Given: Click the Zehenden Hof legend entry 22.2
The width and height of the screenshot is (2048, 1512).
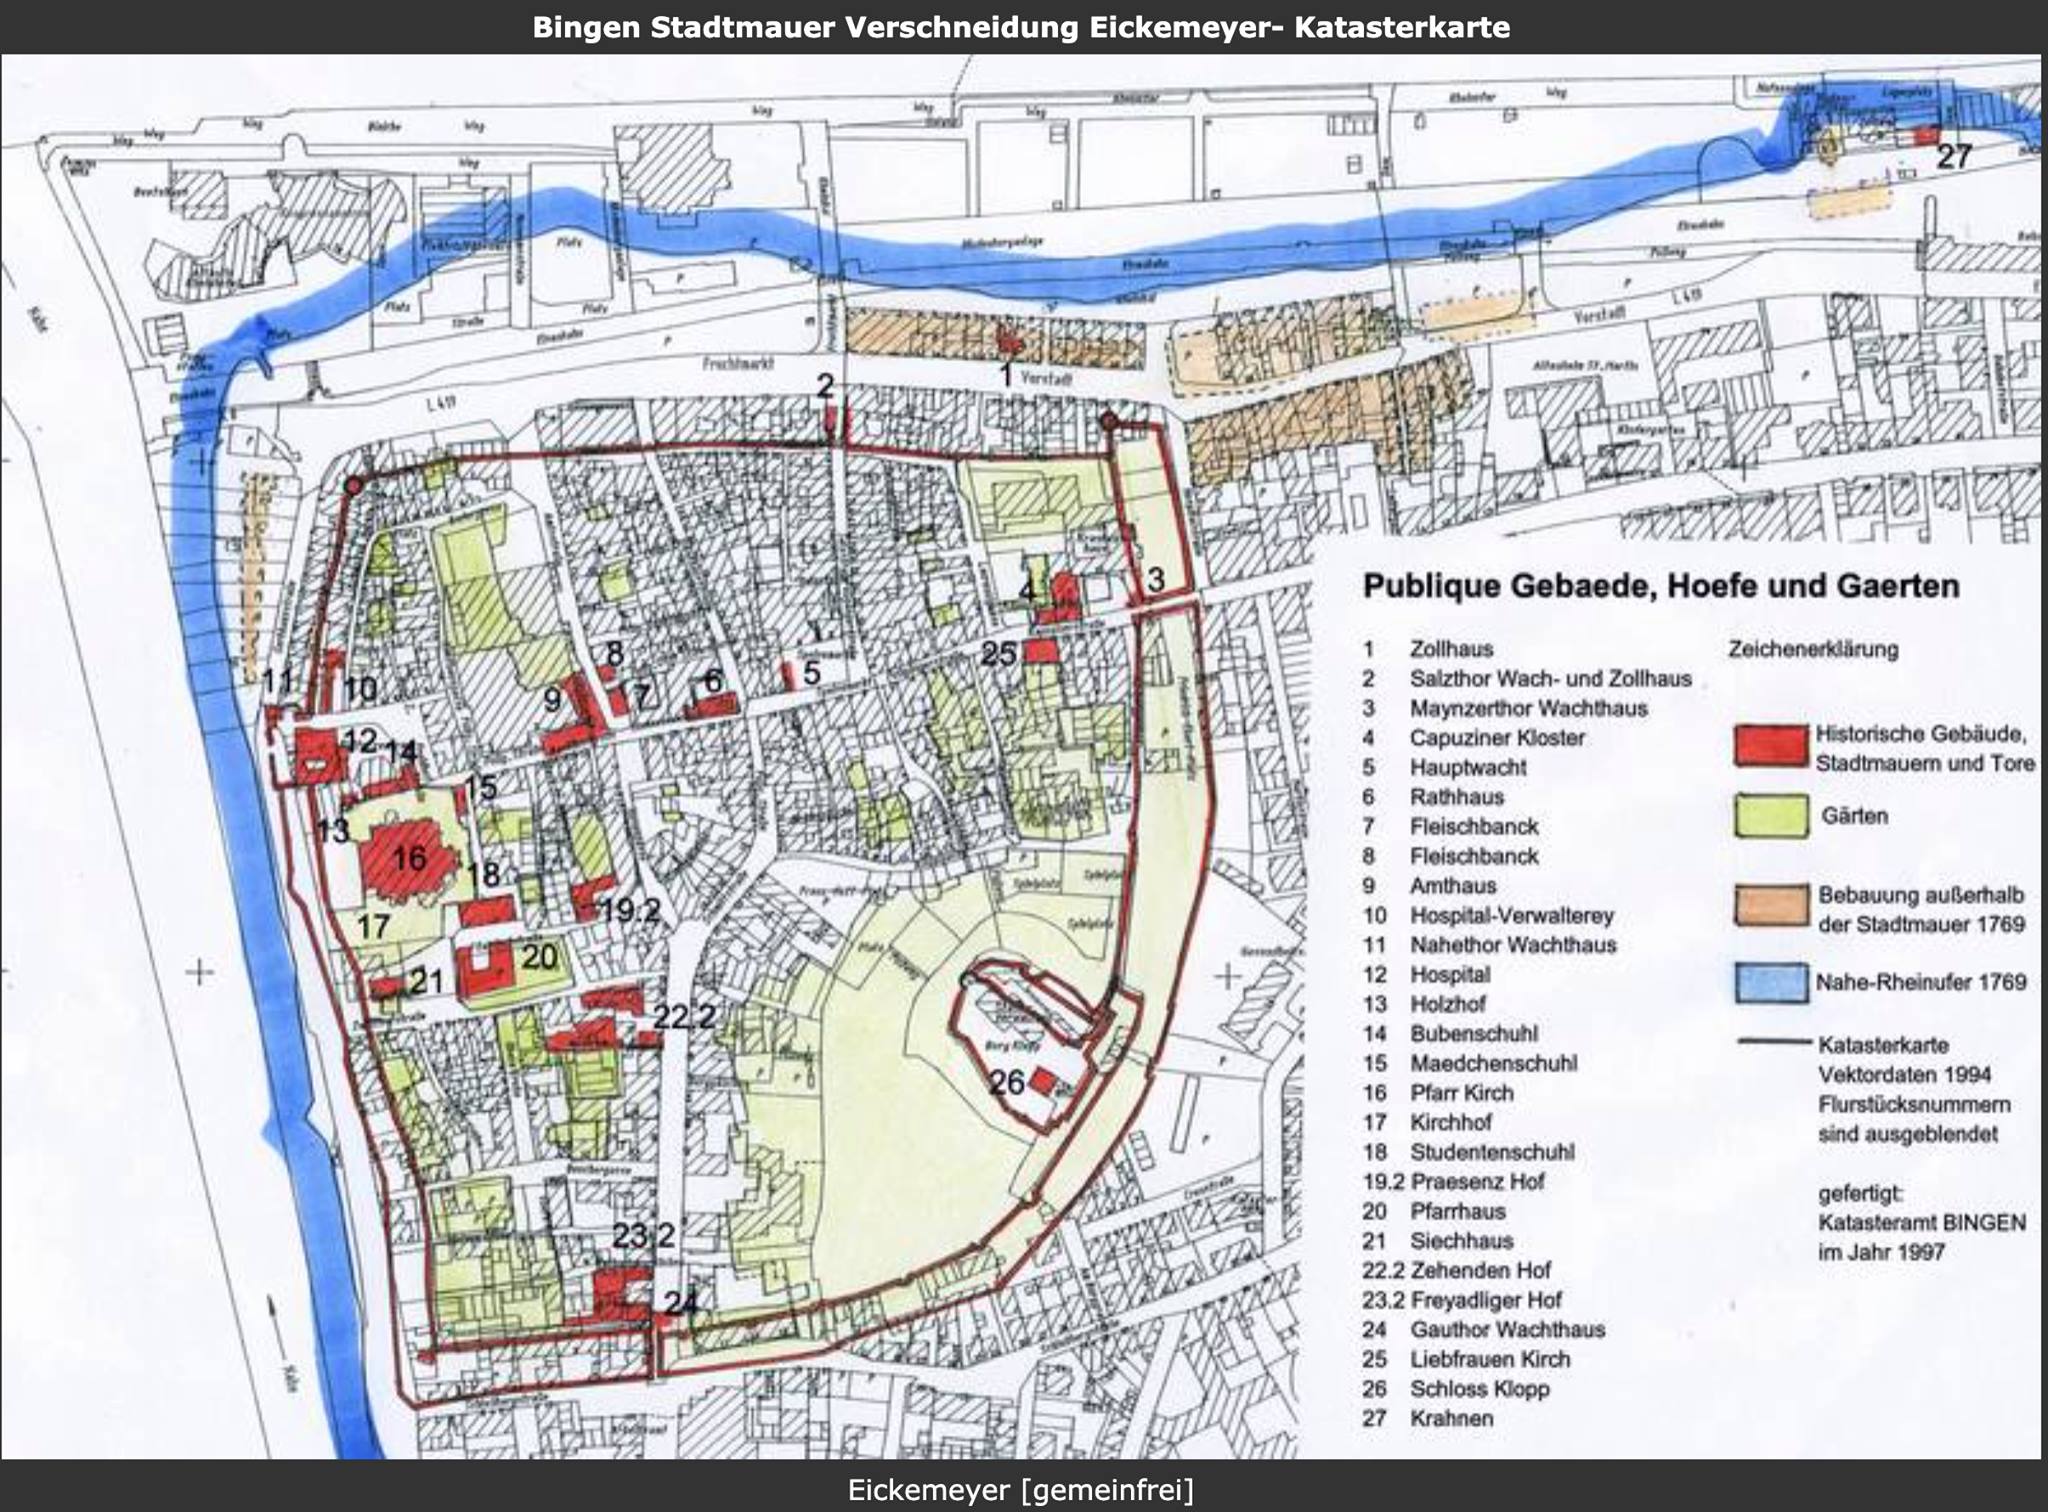Looking at the screenshot, I should [x=1456, y=1270].
